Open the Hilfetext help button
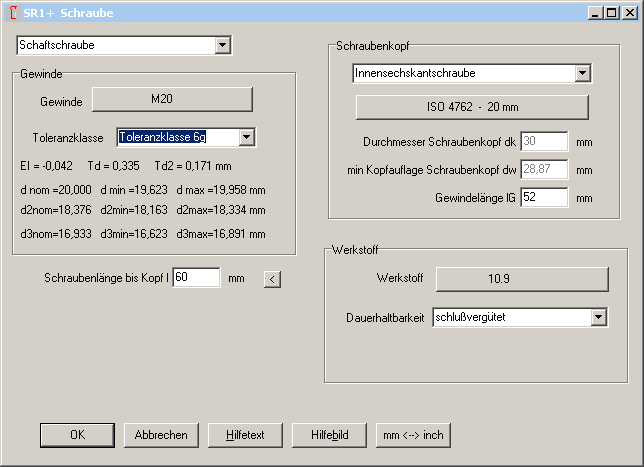Viewport: 644px width, 467px height. click(245, 435)
